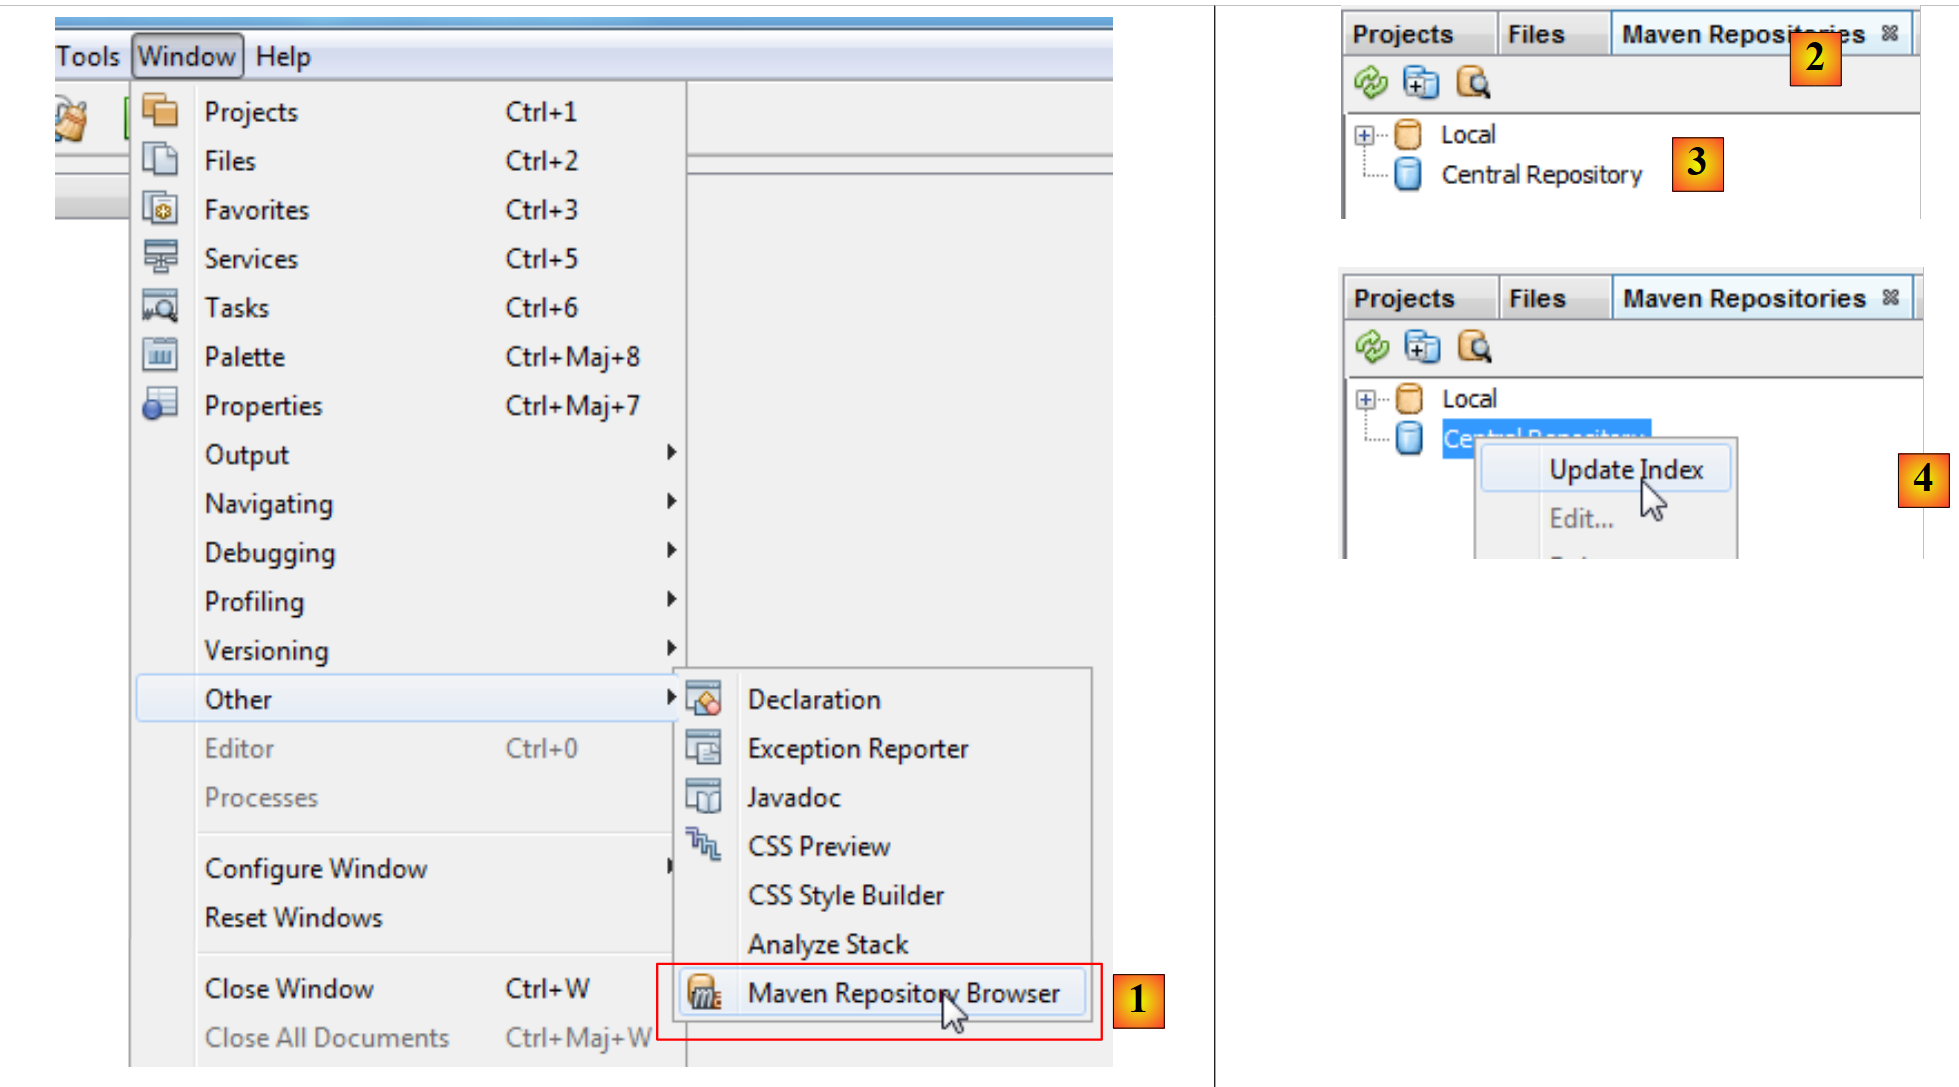1959x1087 pixels.
Task: Click the Palette icon in the menu
Action: (x=160, y=356)
